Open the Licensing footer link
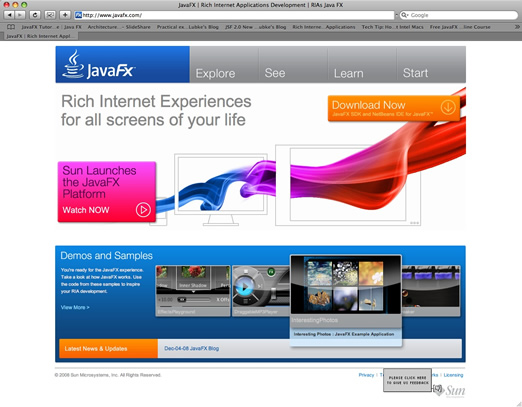Viewport: 522px width, 407px height. point(453,375)
